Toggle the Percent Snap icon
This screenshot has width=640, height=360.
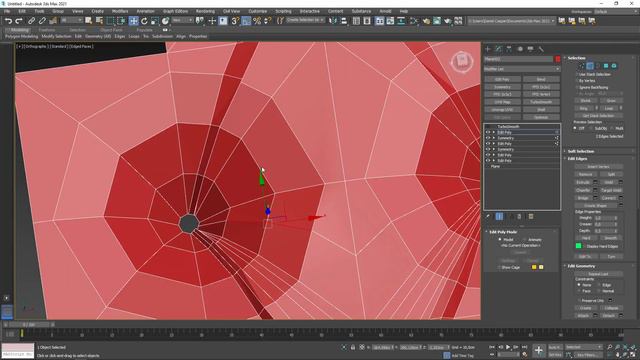[x=257, y=21]
